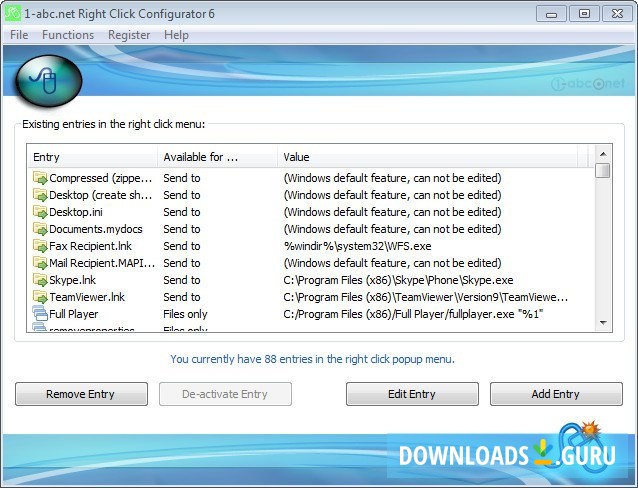Click the Windows default feature value for Desktop.ini
The height and width of the screenshot is (488, 638).
(x=392, y=212)
